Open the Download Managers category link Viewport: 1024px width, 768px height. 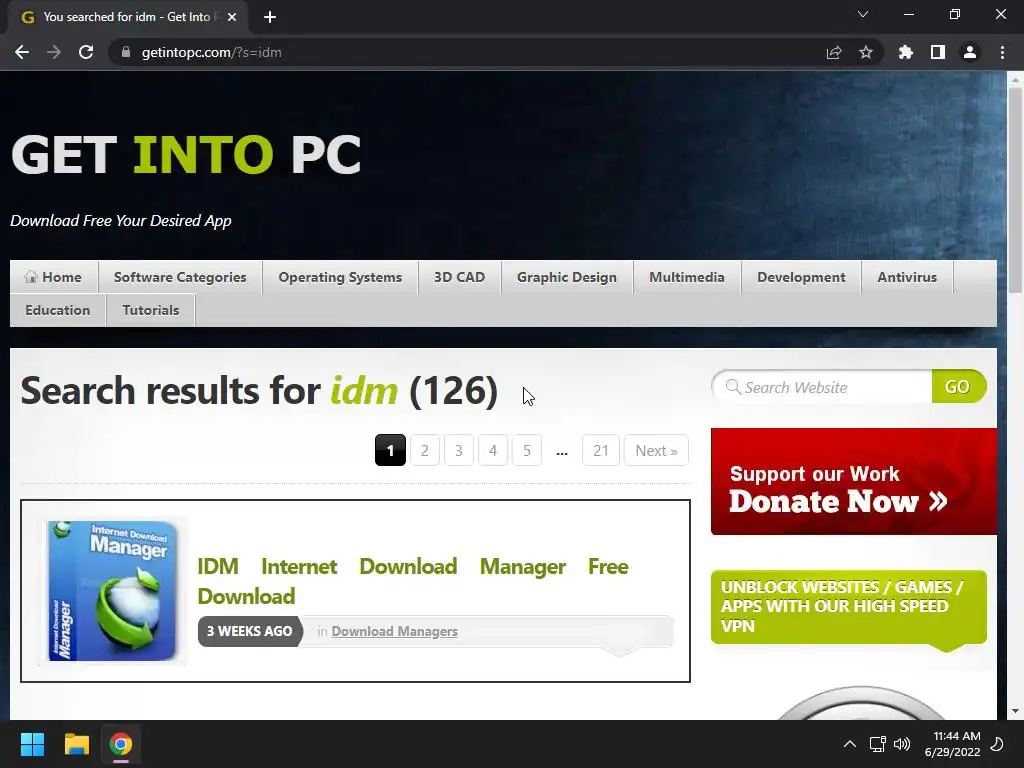394,632
